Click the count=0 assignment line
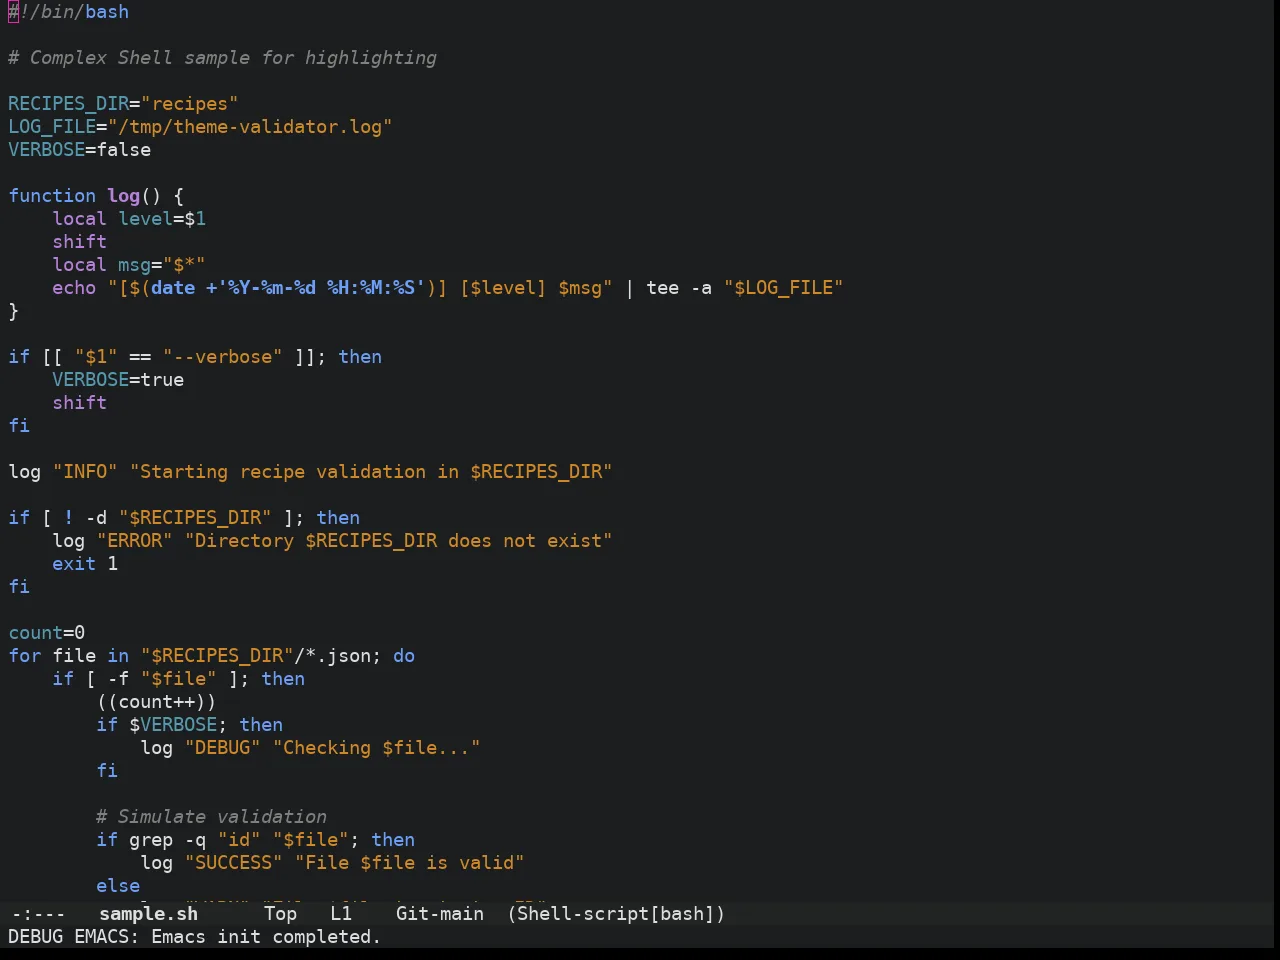The image size is (1280, 960). tap(47, 633)
